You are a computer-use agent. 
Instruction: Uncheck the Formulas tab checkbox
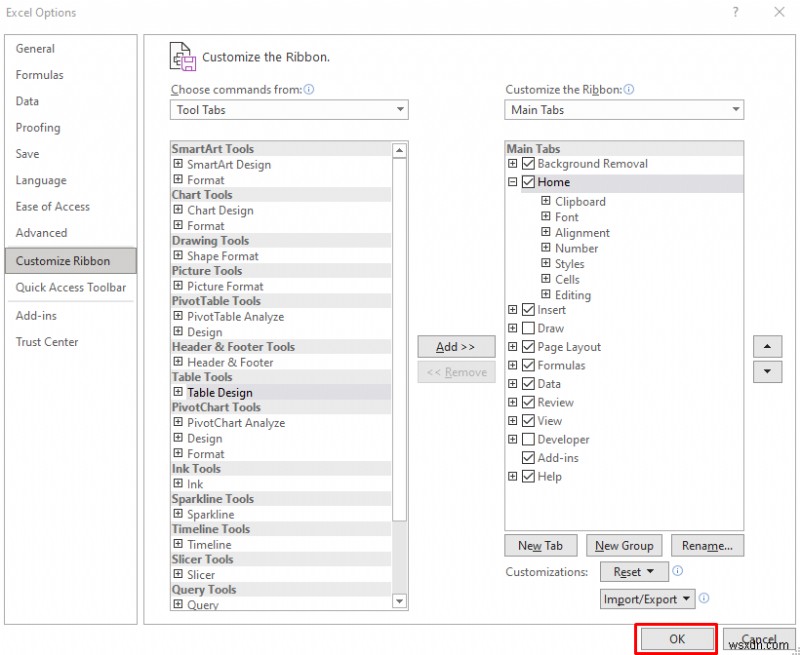click(x=528, y=365)
